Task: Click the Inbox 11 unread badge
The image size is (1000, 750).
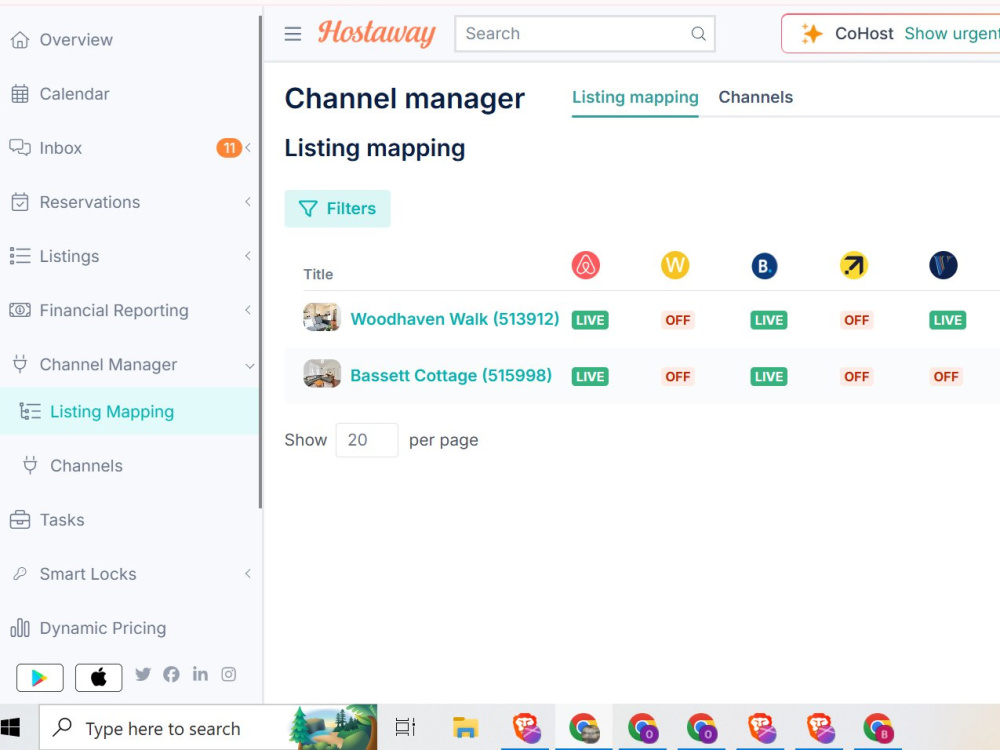Action: pyautogui.click(x=229, y=148)
